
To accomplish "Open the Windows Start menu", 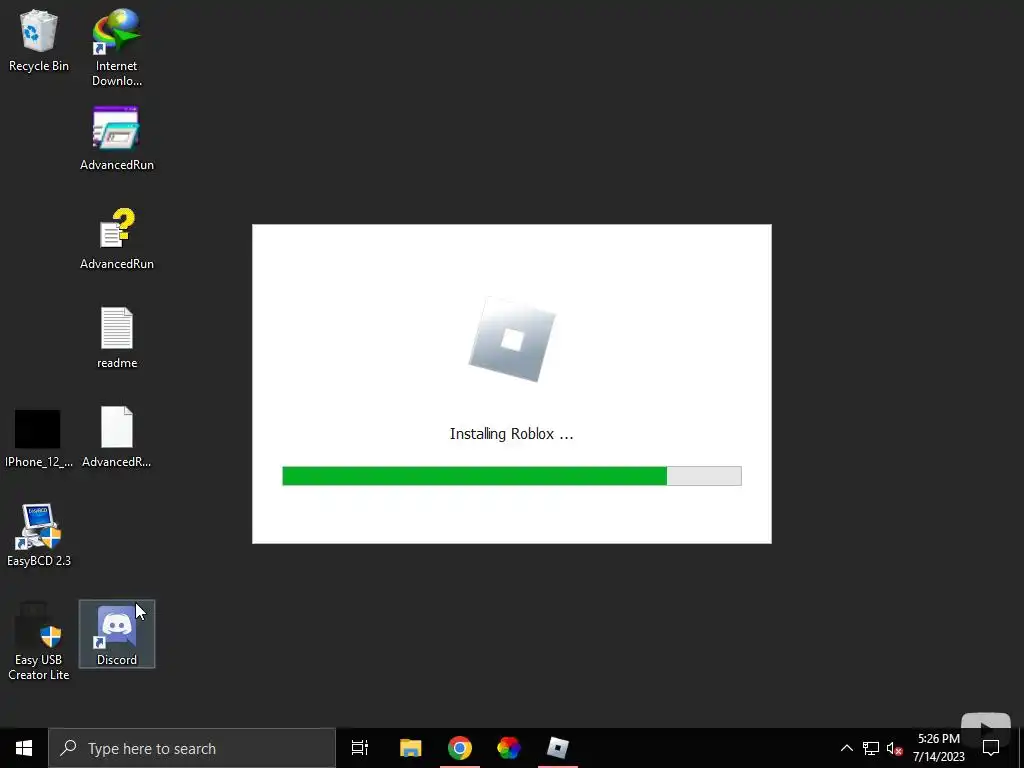I will coord(24,748).
